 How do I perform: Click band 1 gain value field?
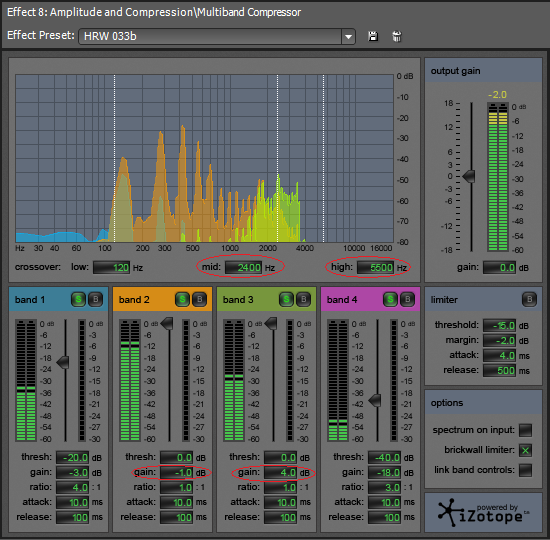click(x=72, y=473)
